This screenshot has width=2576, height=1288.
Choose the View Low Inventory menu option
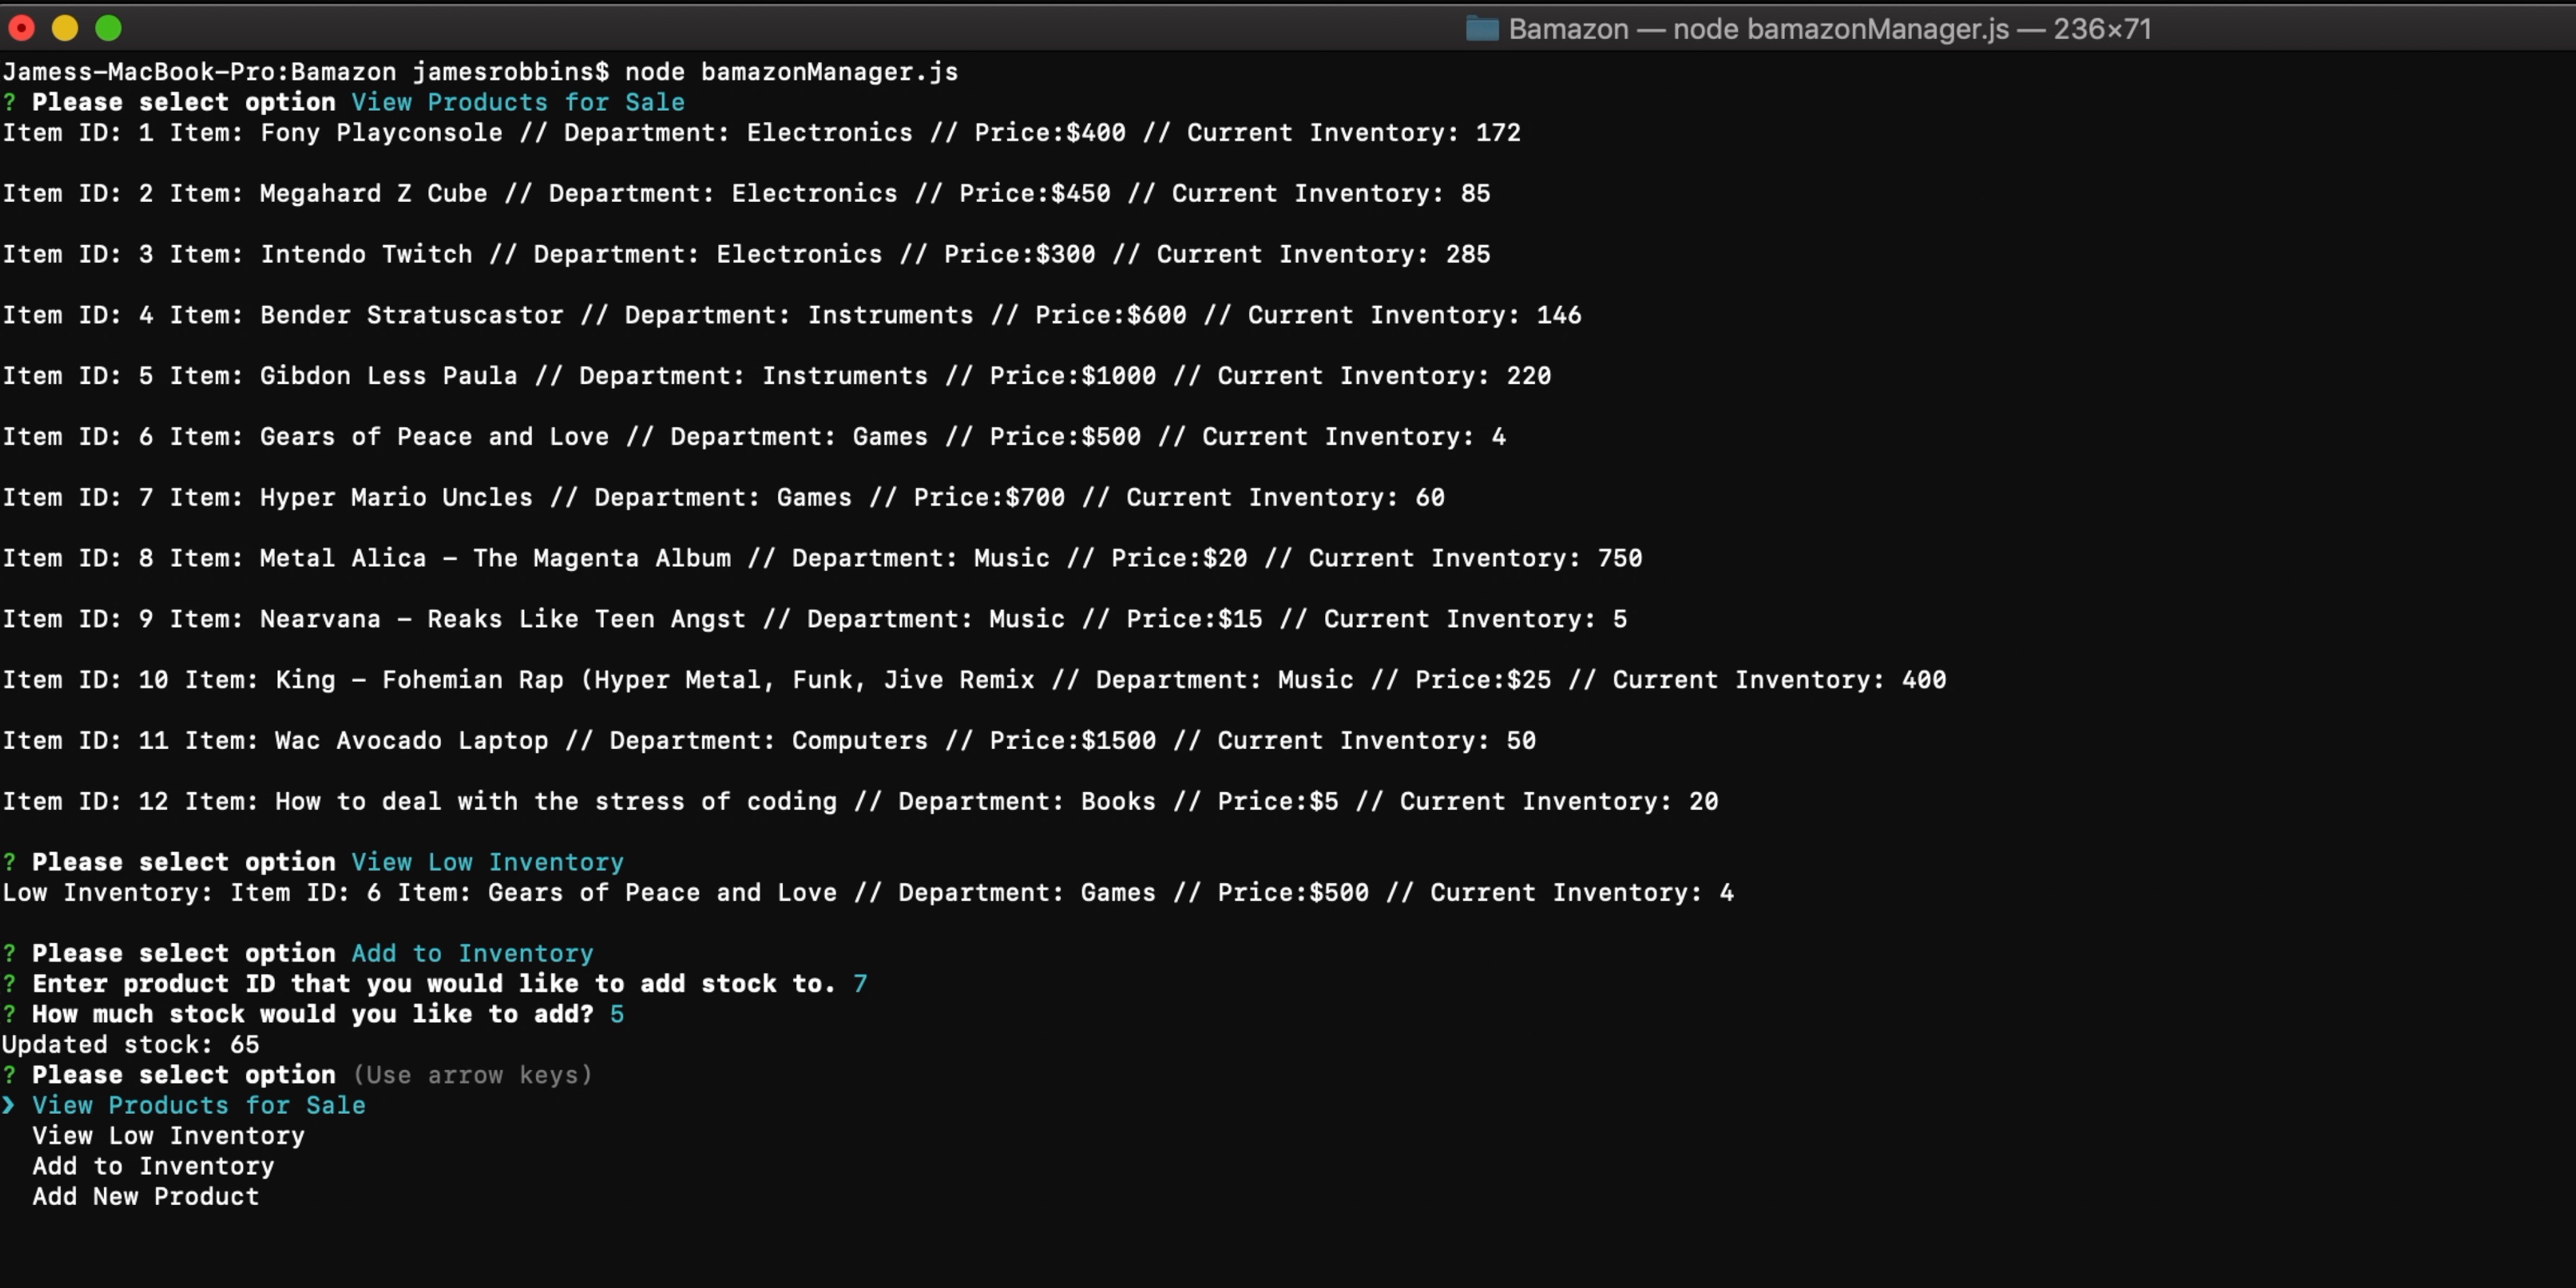(168, 1136)
